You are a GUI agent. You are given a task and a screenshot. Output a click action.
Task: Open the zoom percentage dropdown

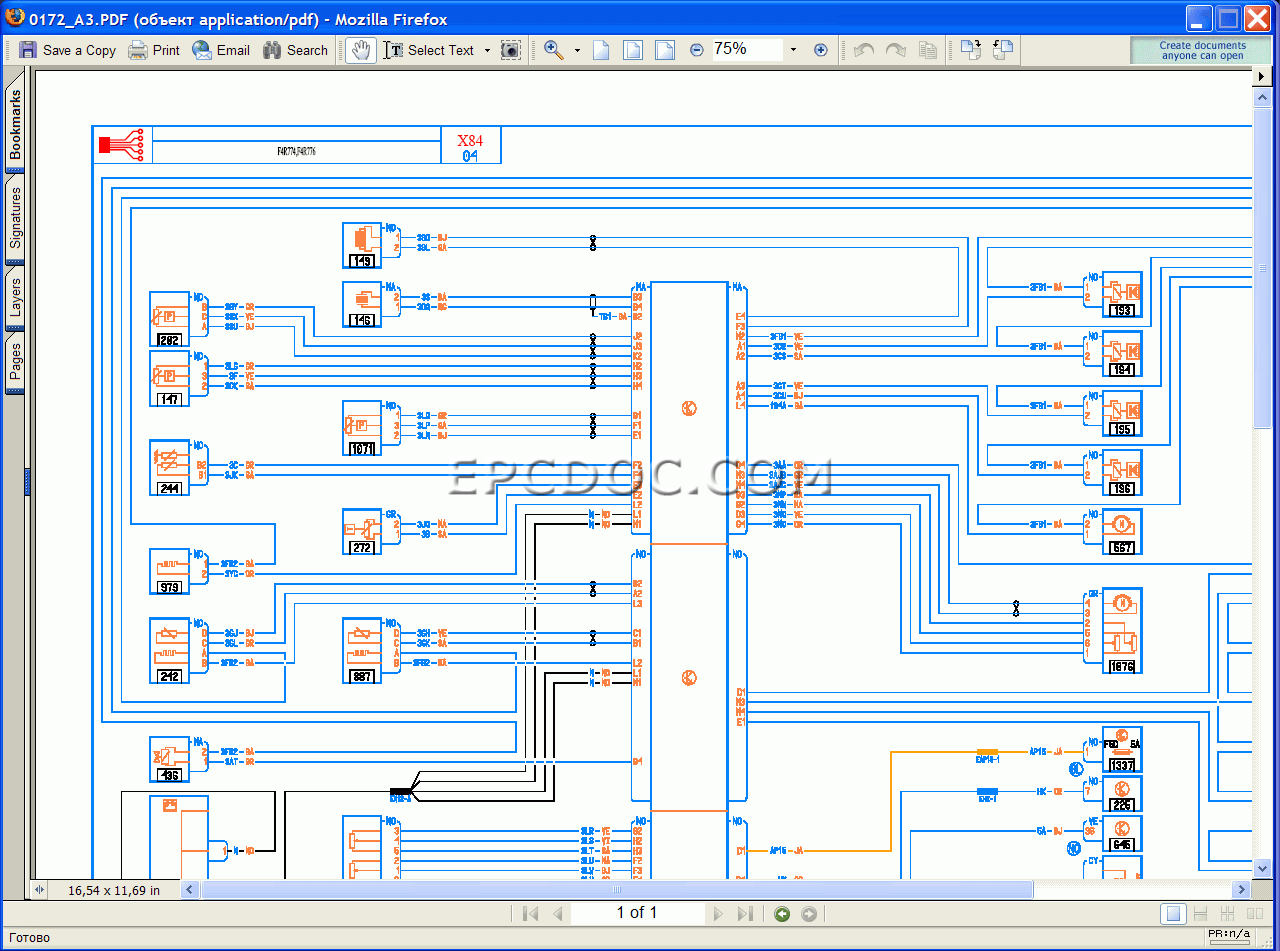coord(794,50)
